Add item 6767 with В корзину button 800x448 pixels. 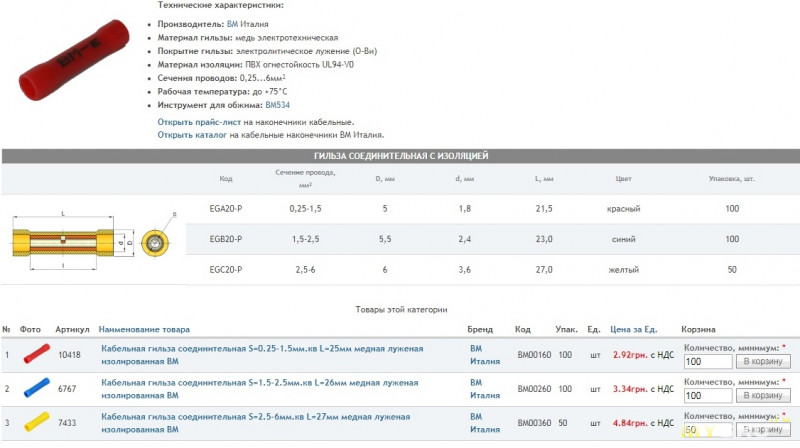pos(763,395)
